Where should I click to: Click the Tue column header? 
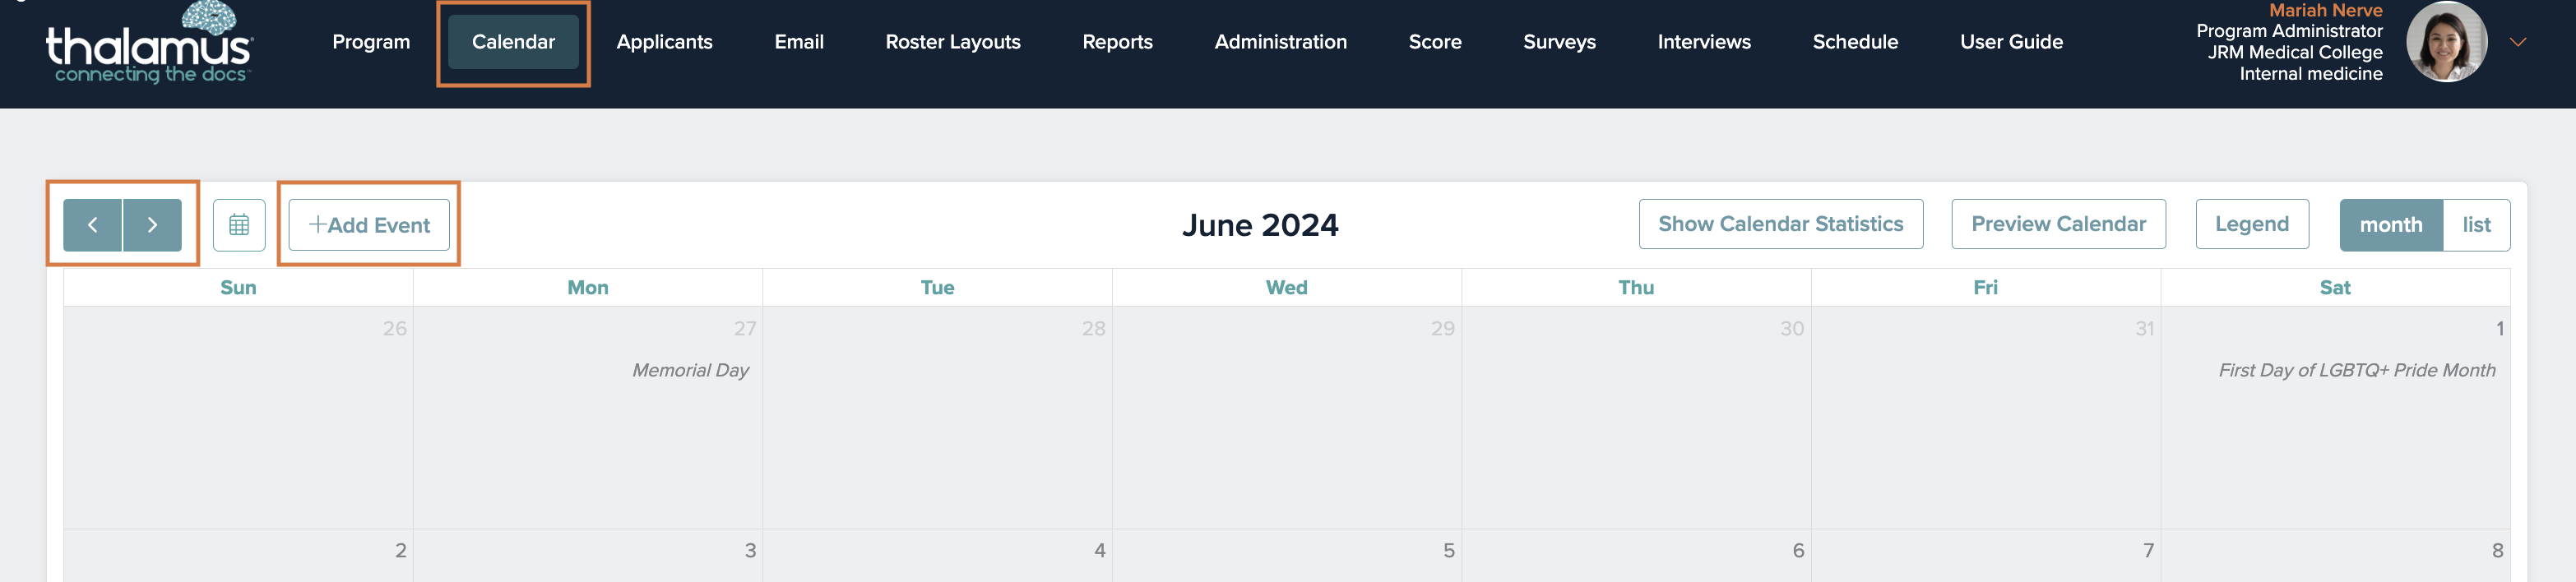coord(937,288)
